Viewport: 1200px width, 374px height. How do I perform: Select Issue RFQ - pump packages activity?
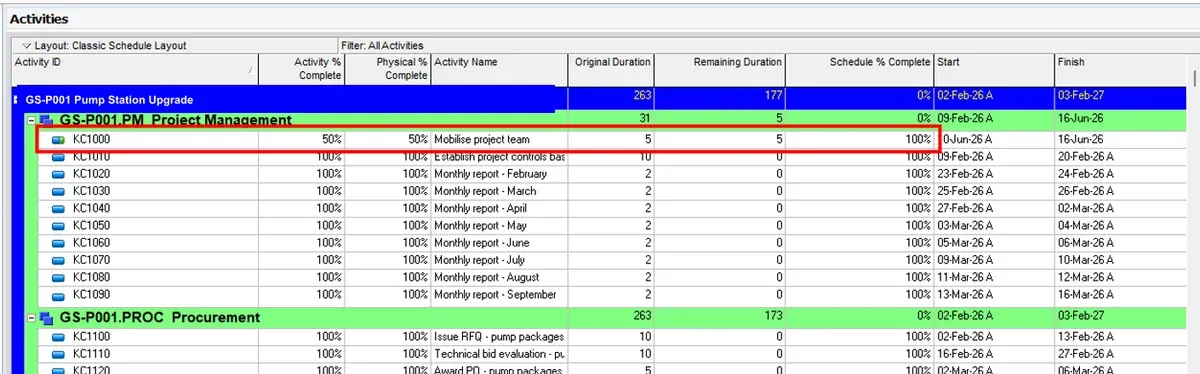pyautogui.click(x=499, y=337)
